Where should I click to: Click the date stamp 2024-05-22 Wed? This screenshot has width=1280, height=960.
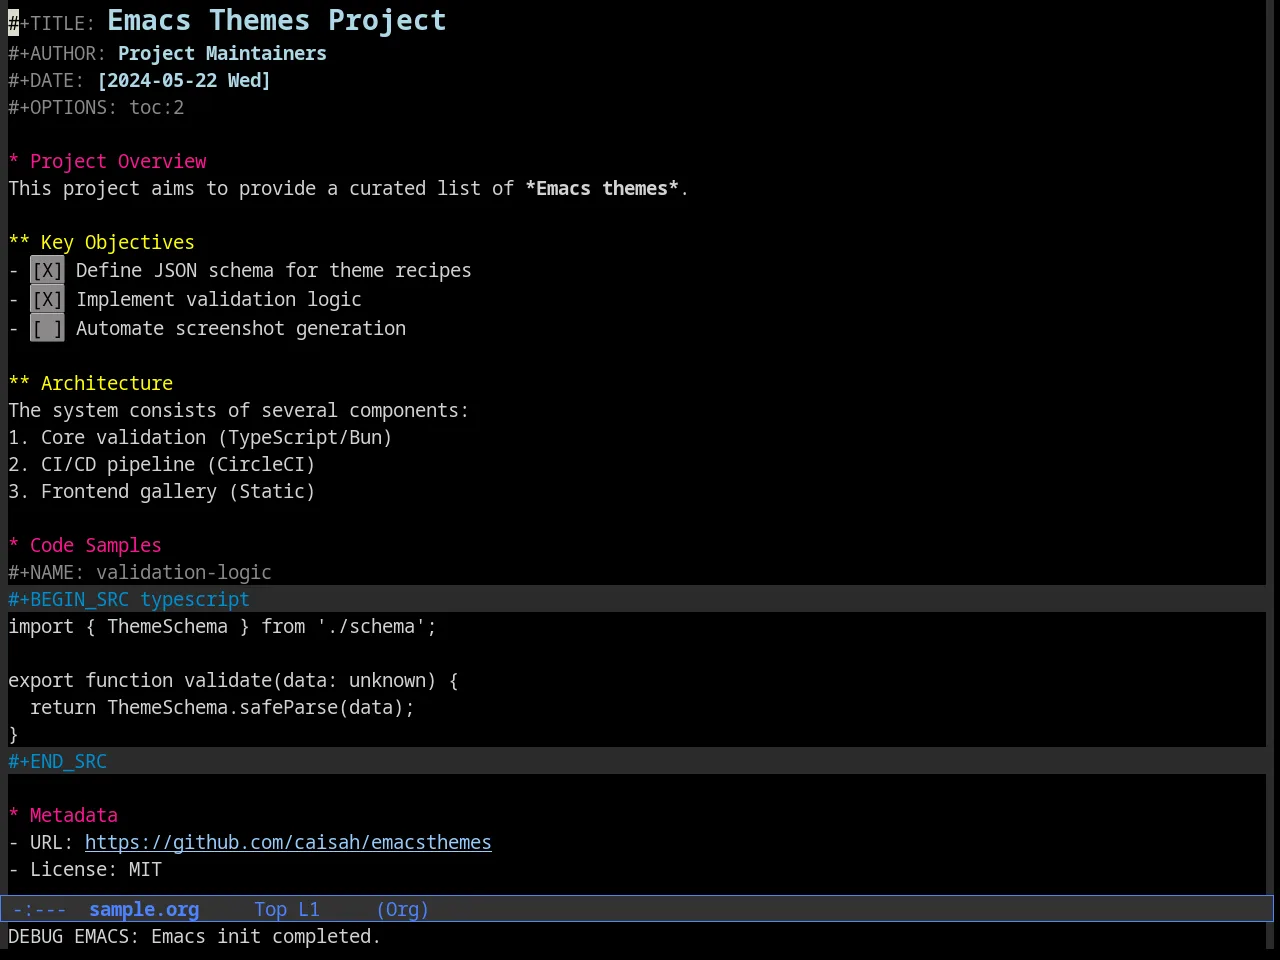pos(184,80)
